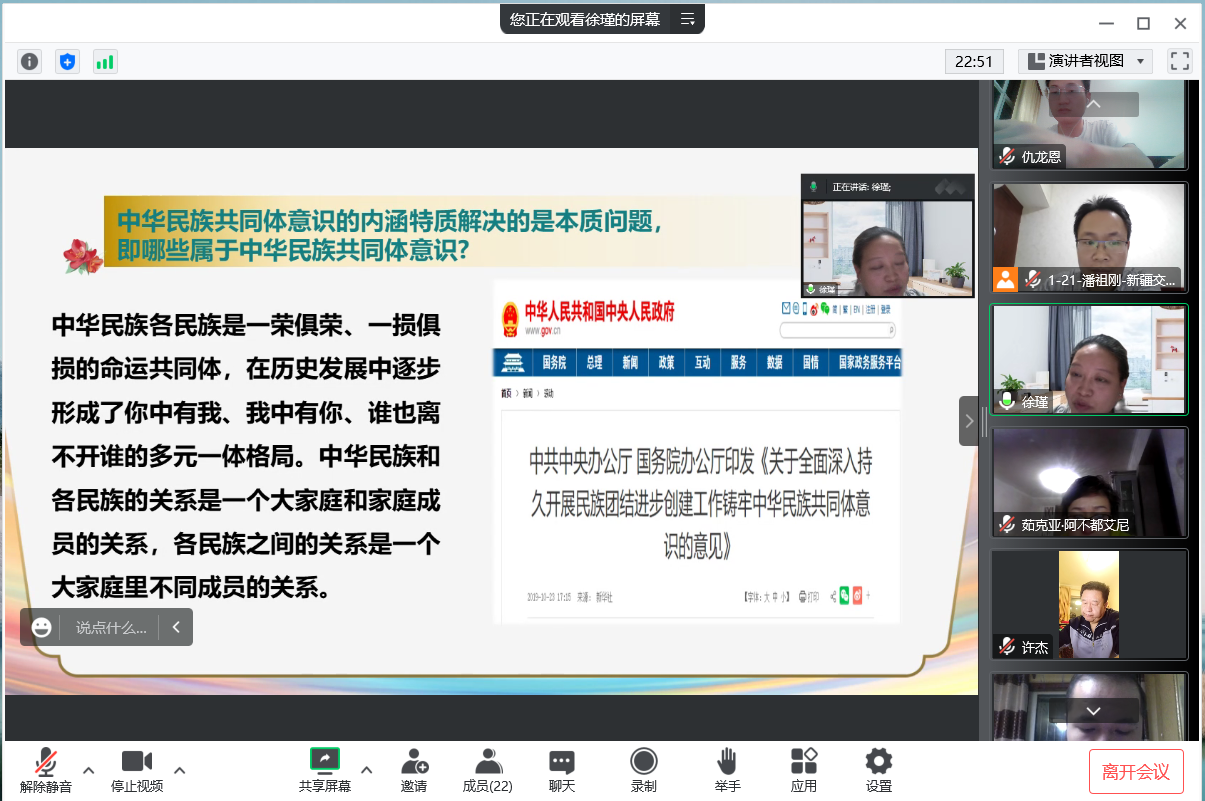Leave the meeting

click(x=1136, y=772)
